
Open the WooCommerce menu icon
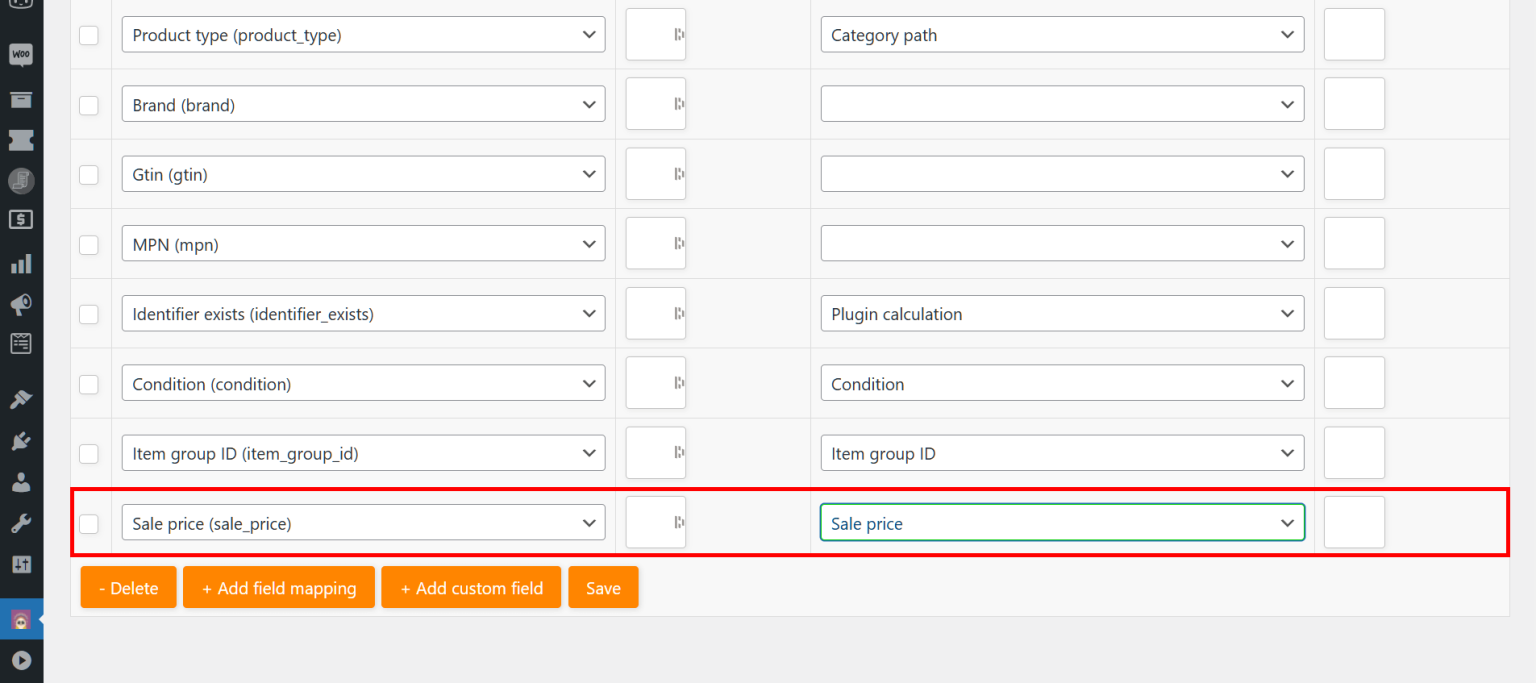(21, 55)
